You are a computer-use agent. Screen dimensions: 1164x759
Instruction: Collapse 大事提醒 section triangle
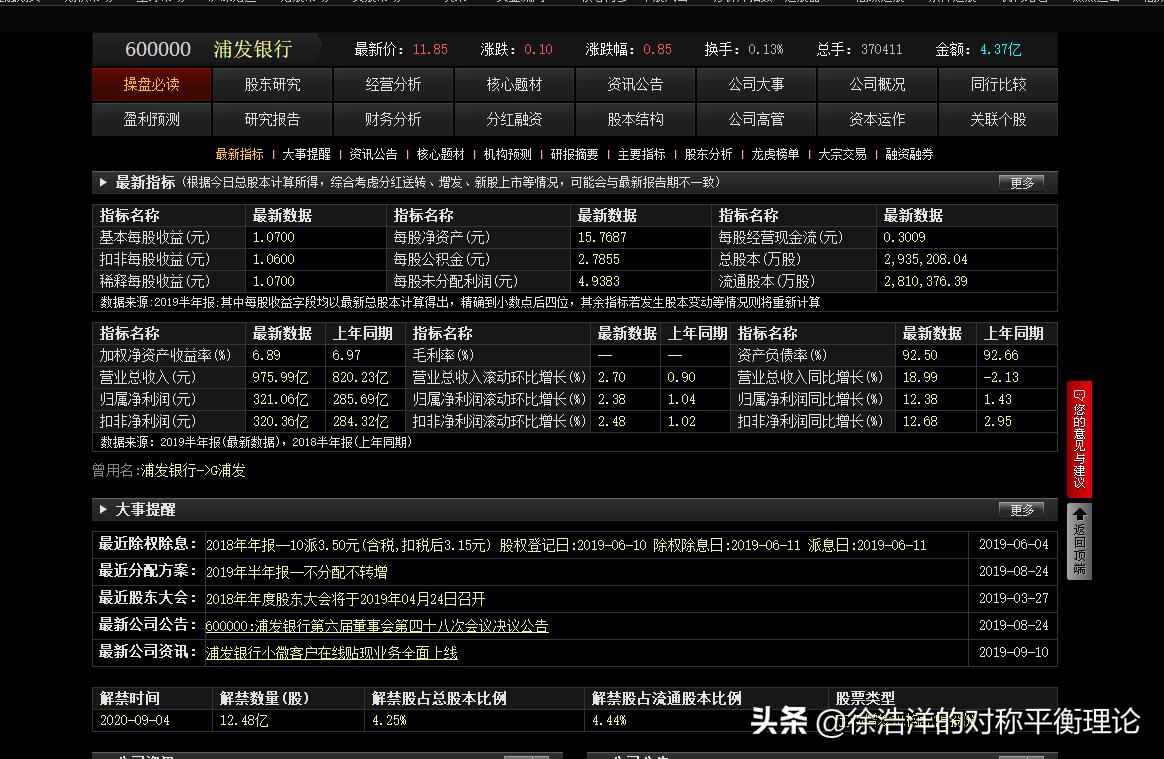(x=103, y=509)
